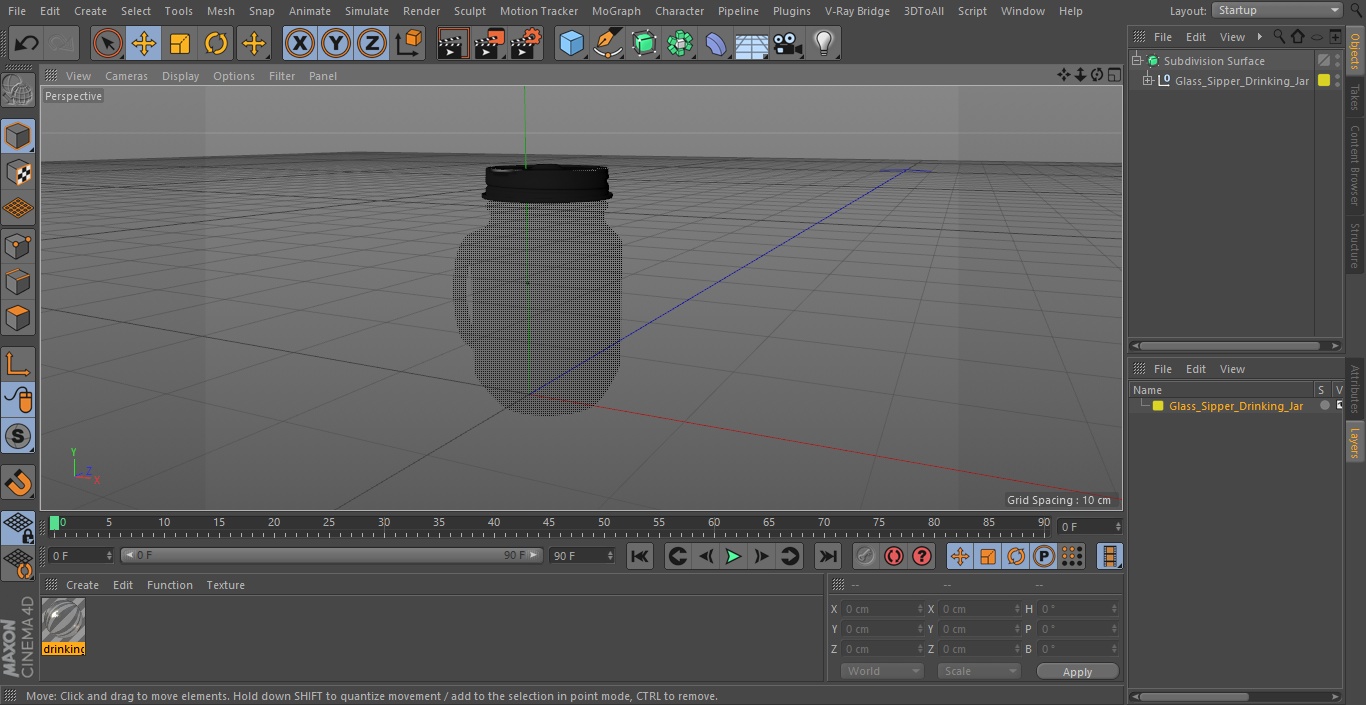Image resolution: width=1366 pixels, height=705 pixels.
Task: Open Material manager Create menu
Action: [x=82, y=585]
